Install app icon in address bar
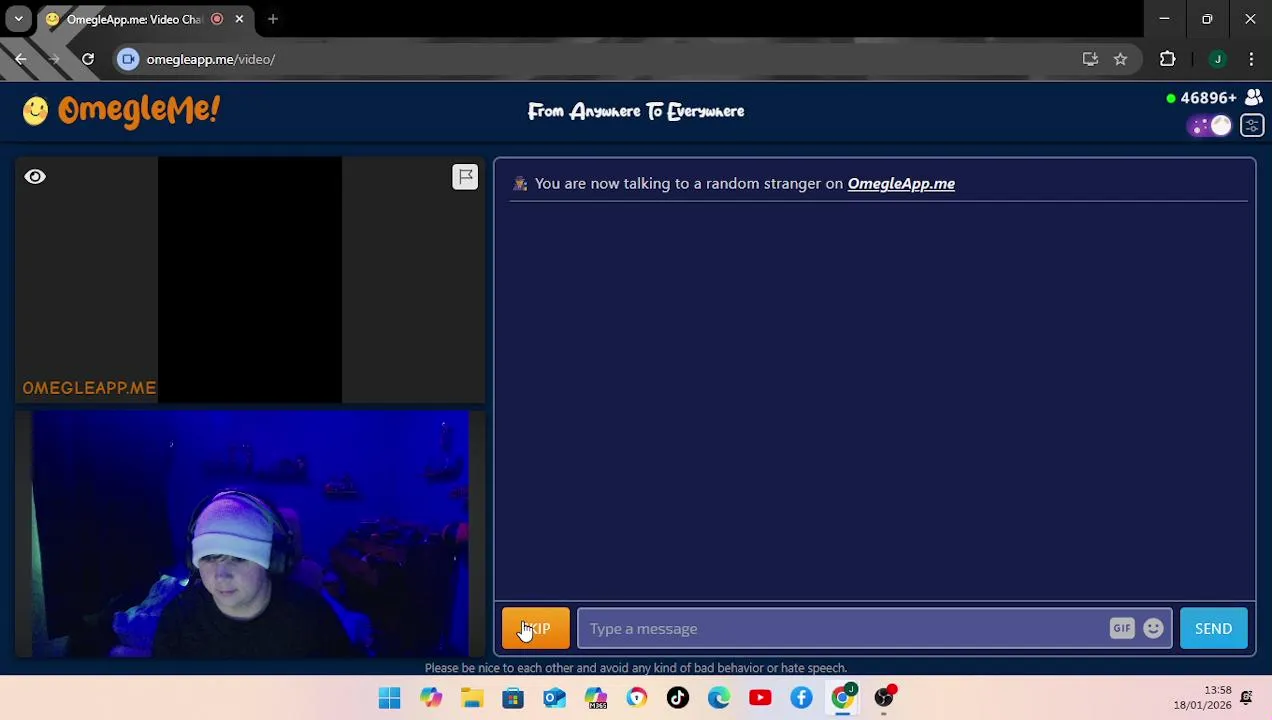The height and width of the screenshot is (720, 1272). pos(1090,59)
